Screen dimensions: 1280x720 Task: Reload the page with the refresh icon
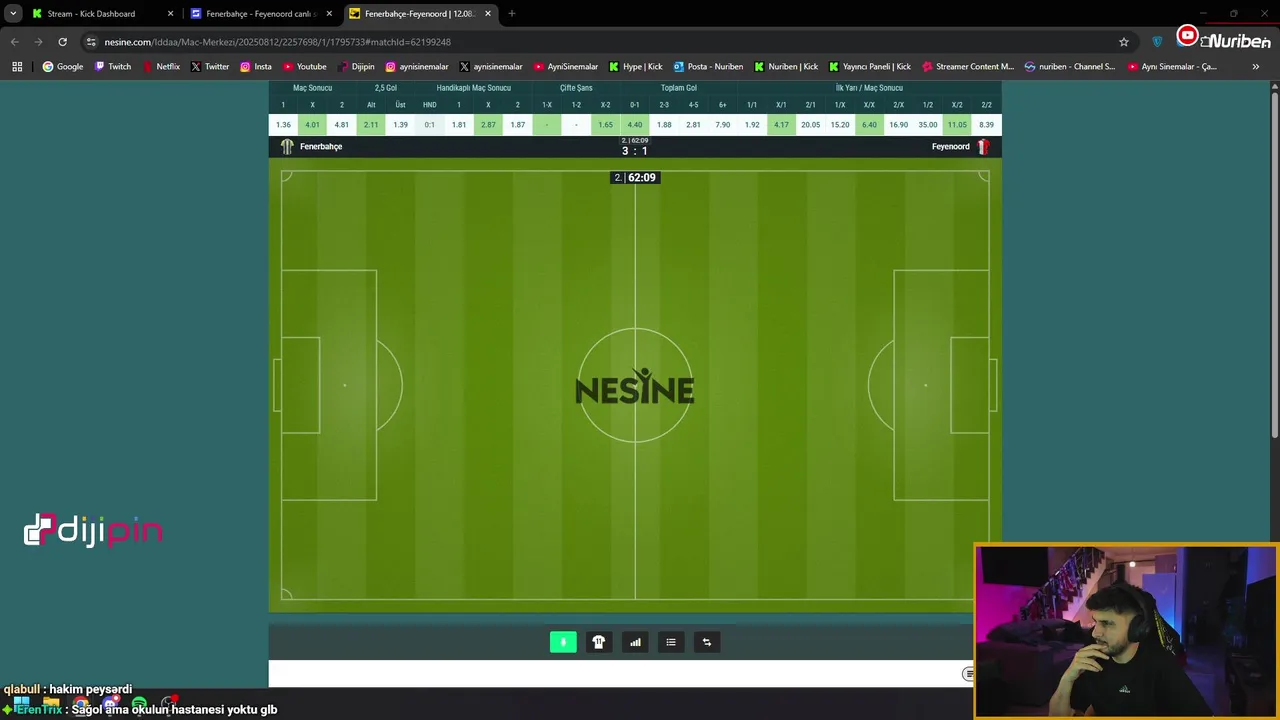pos(62,42)
